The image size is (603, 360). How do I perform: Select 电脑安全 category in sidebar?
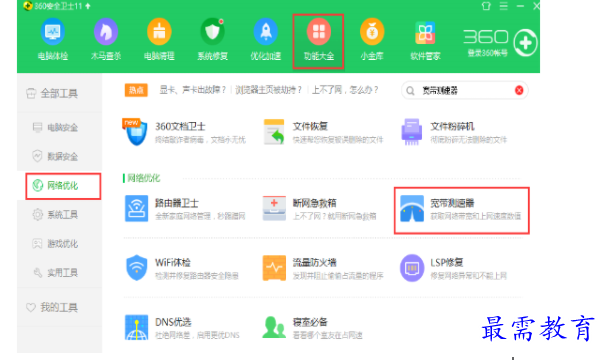pyautogui.click(x=60, y=127)
